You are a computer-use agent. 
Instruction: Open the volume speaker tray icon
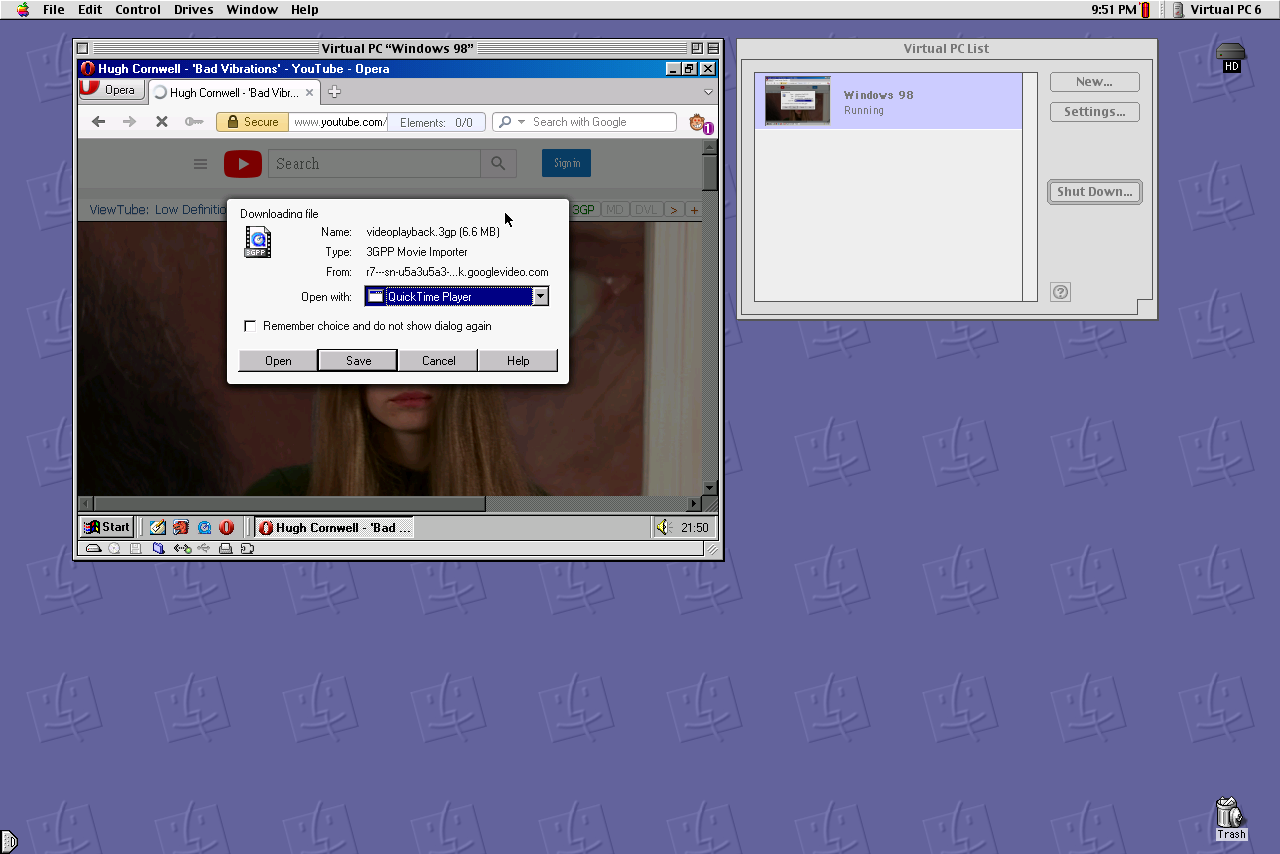coord(662,527)
